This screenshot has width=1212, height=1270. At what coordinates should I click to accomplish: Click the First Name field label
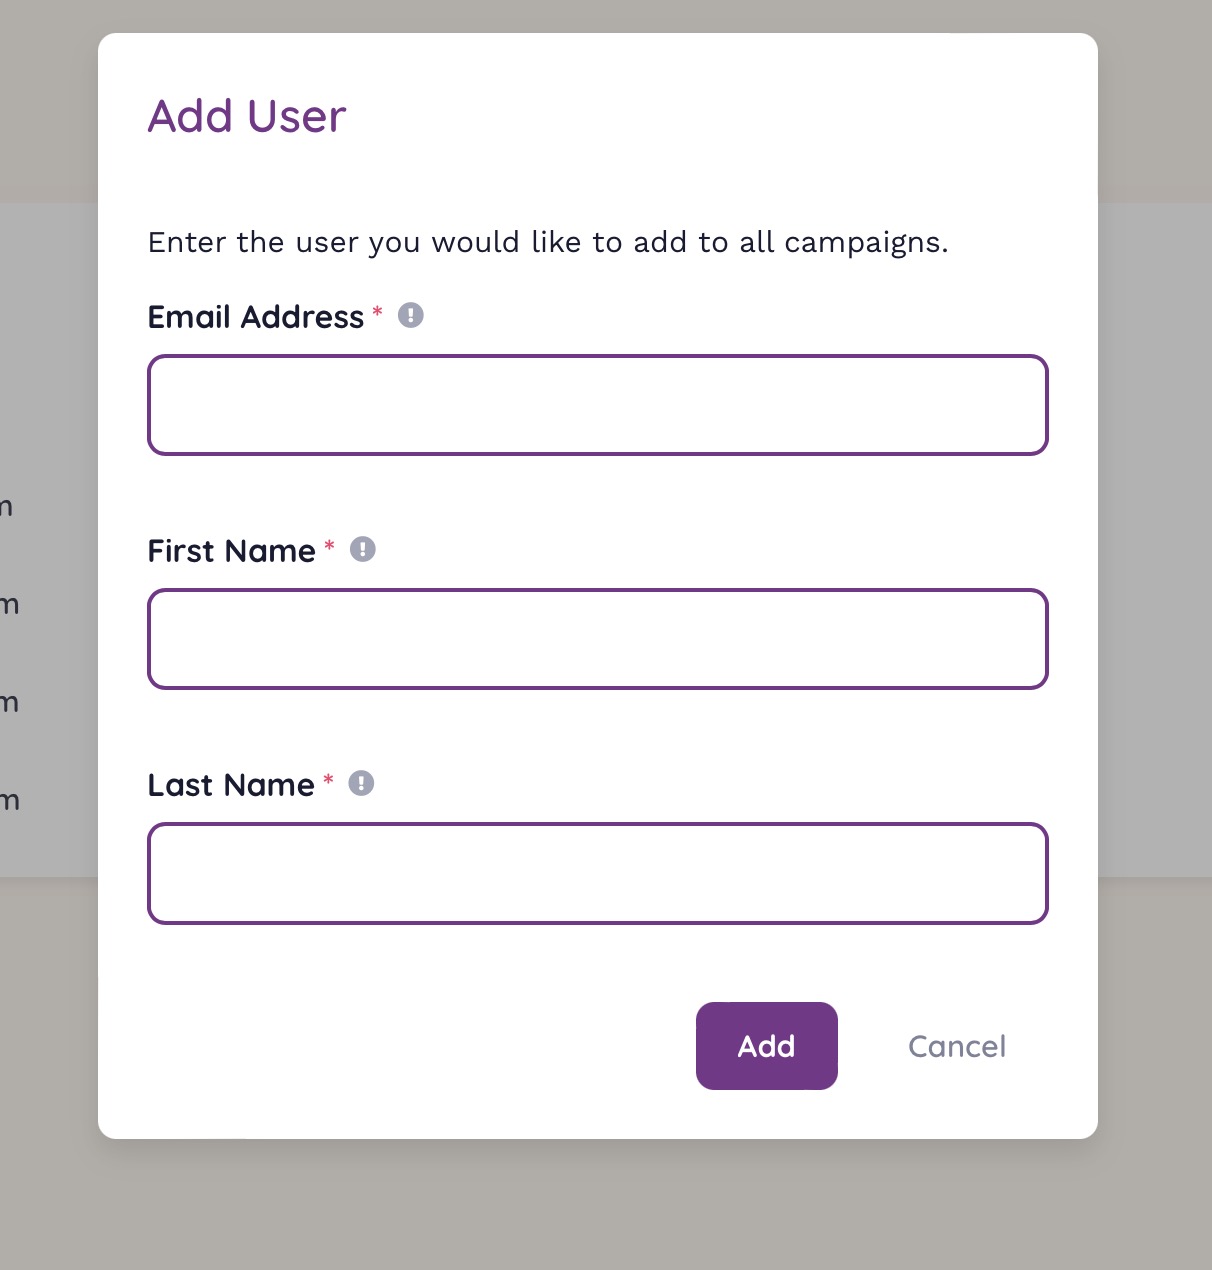coord(232,551)
